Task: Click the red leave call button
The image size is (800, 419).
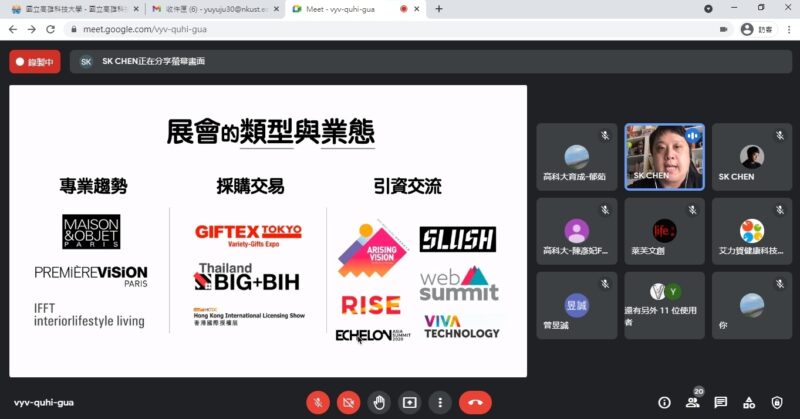Action: [475, 403]
